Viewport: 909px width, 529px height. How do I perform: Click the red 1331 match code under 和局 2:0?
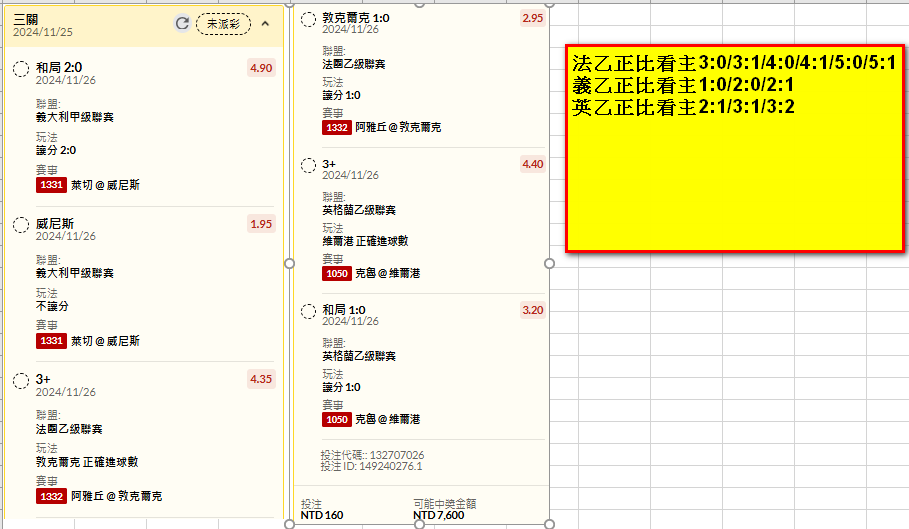(x=51, y=185)
